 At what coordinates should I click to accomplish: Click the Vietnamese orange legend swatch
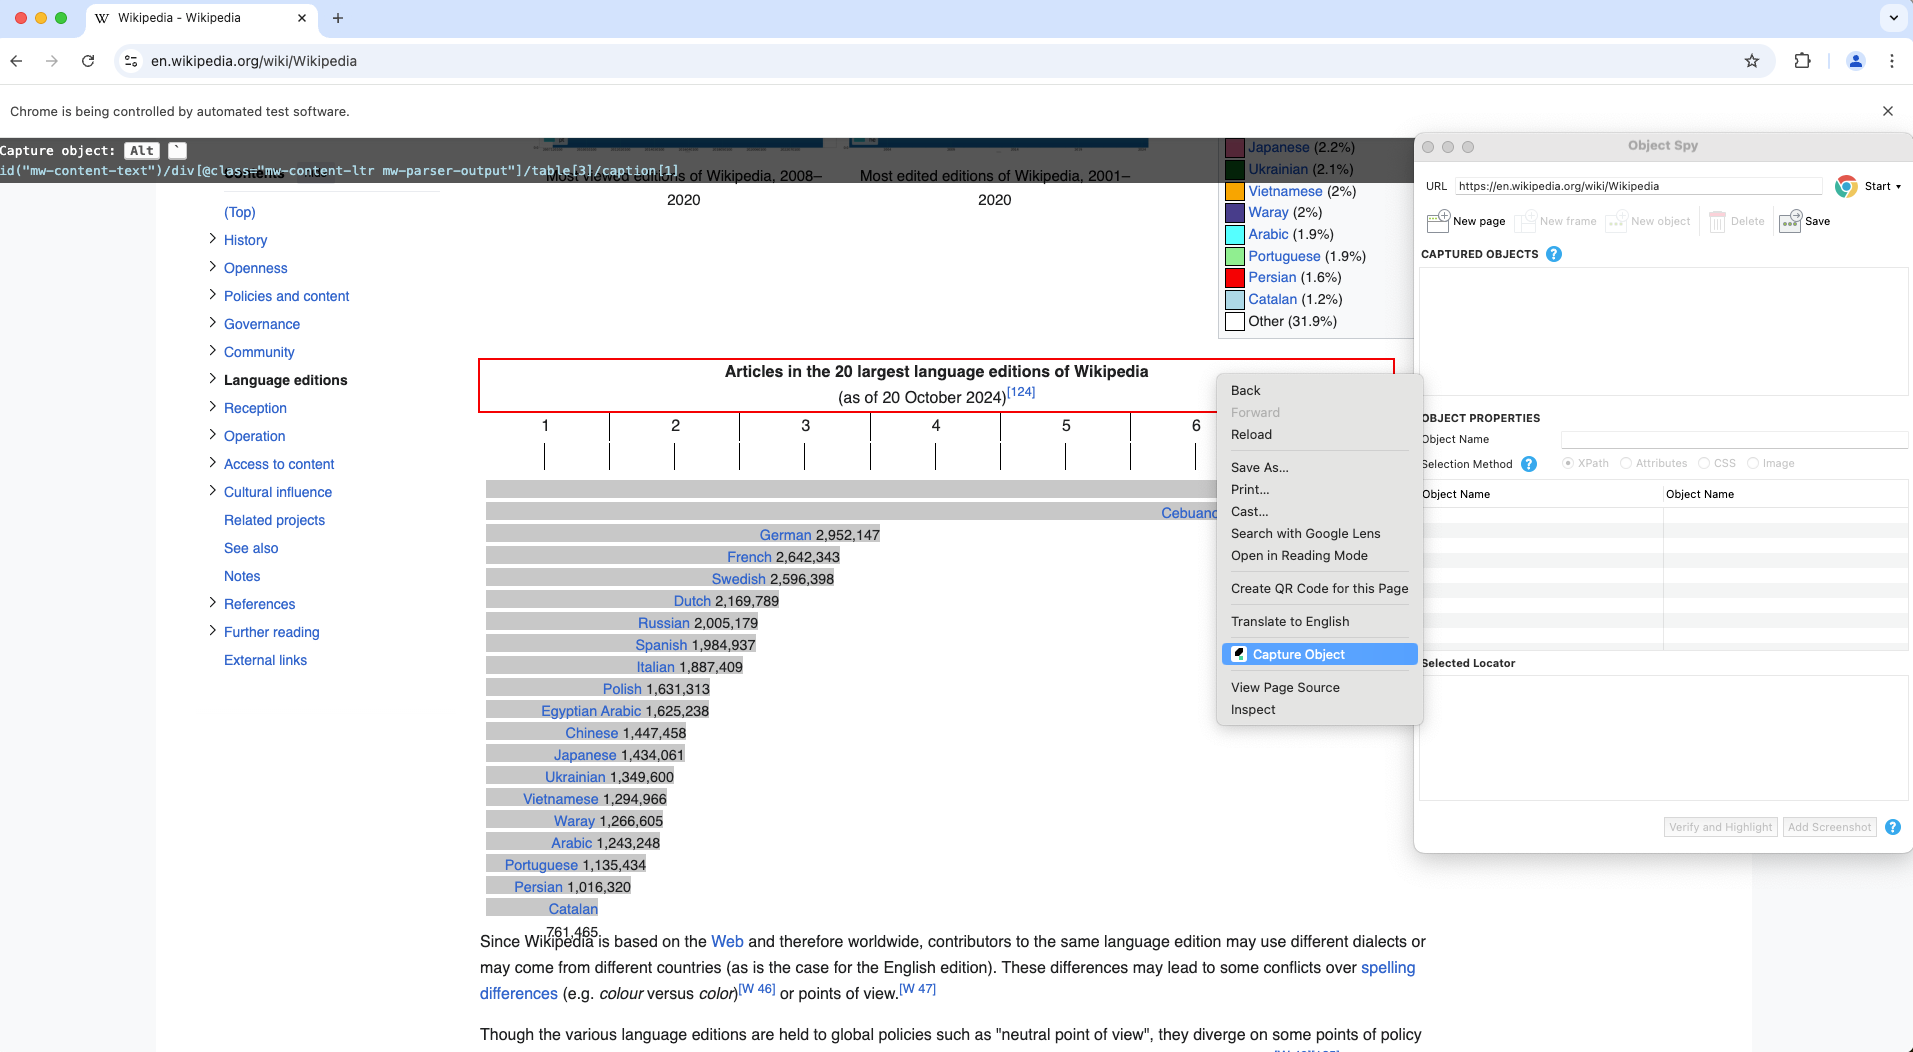point(1235,191)
